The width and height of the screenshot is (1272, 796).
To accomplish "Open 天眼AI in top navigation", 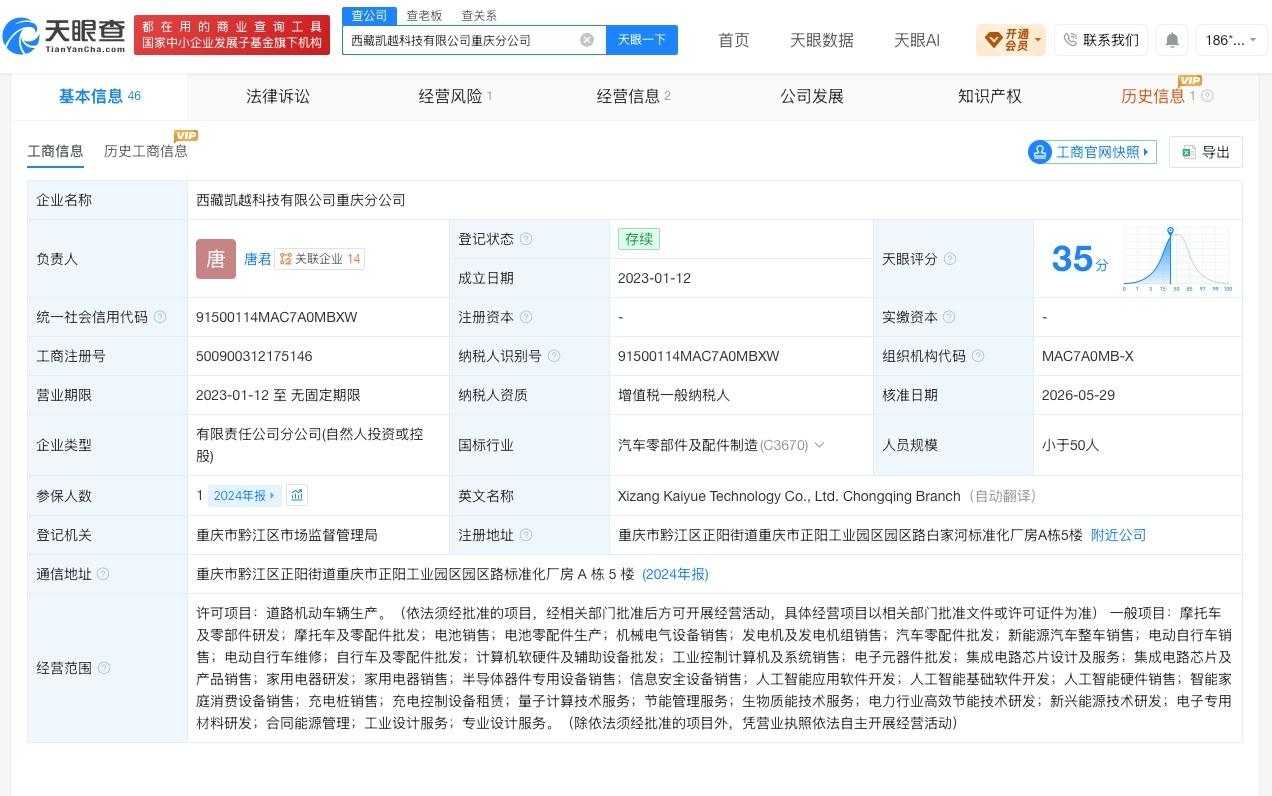I will pos(917,40).
